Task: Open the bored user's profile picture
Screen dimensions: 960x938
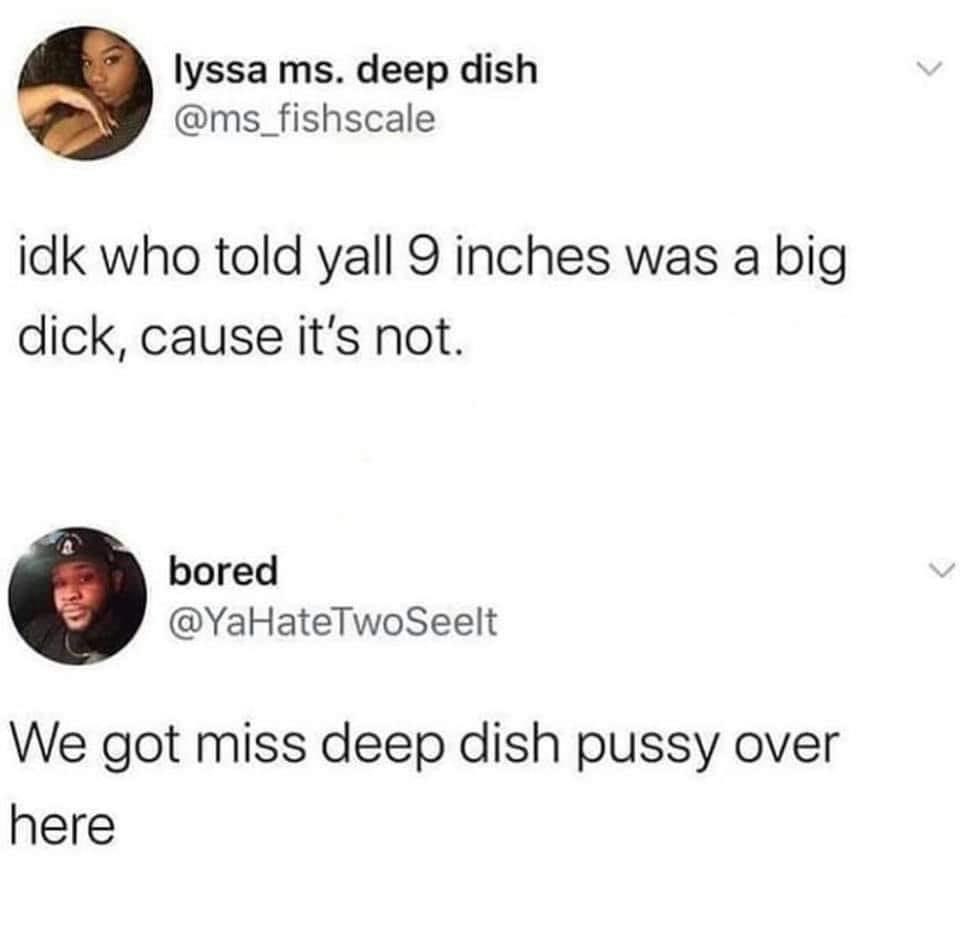Action: 78,596
